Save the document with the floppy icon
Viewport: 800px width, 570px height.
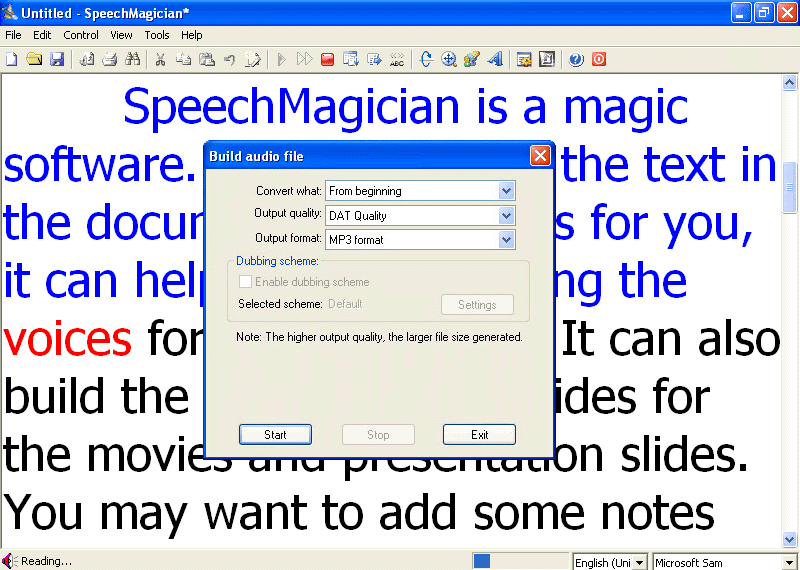tap(57, 59)
